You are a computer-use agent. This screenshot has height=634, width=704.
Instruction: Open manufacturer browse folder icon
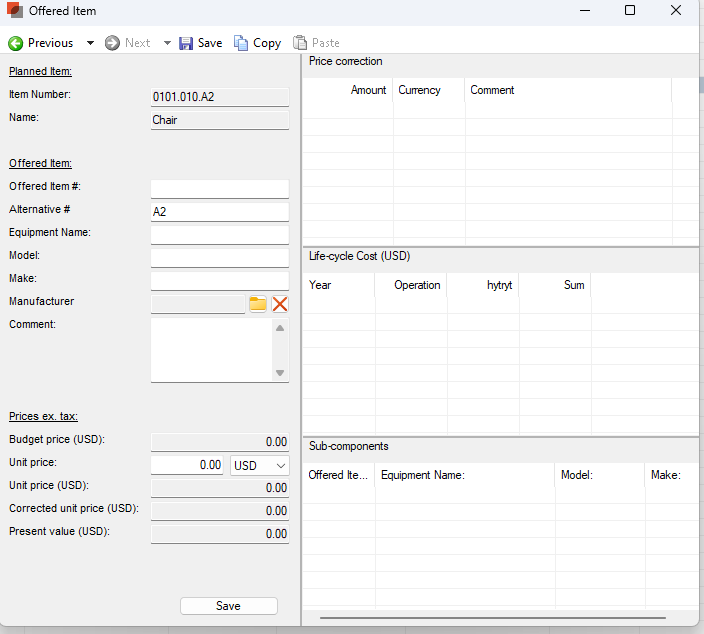(258, 304)
